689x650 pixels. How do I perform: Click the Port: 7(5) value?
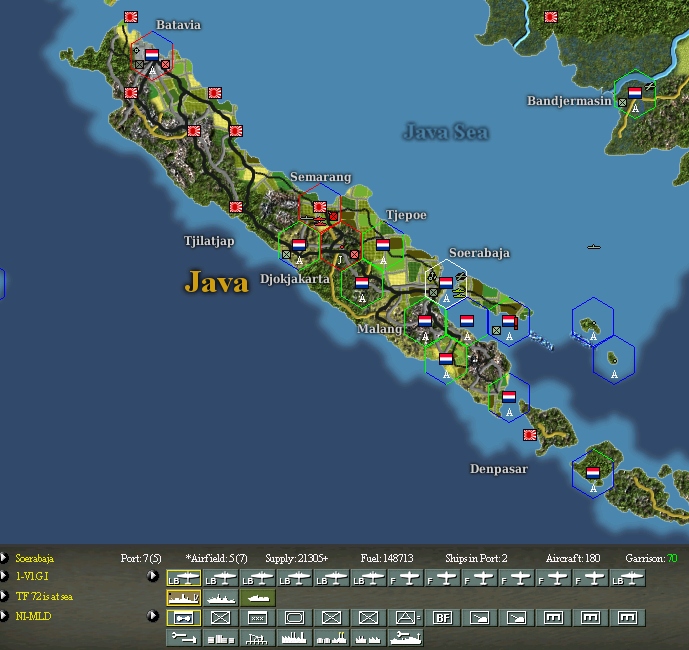pyautogui.click(x=141, y=558)
